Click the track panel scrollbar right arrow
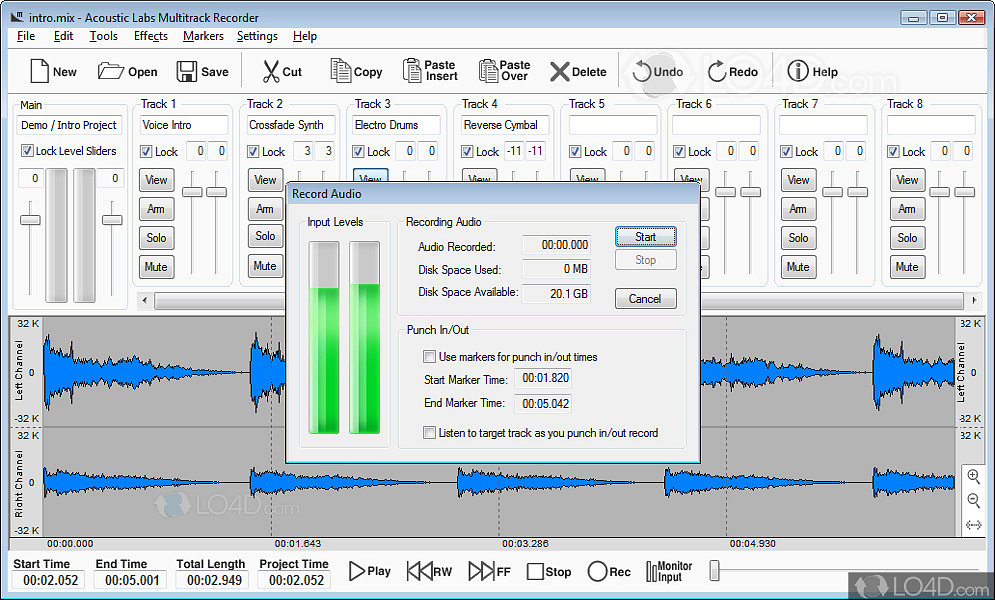 click(x=974, y=301)
